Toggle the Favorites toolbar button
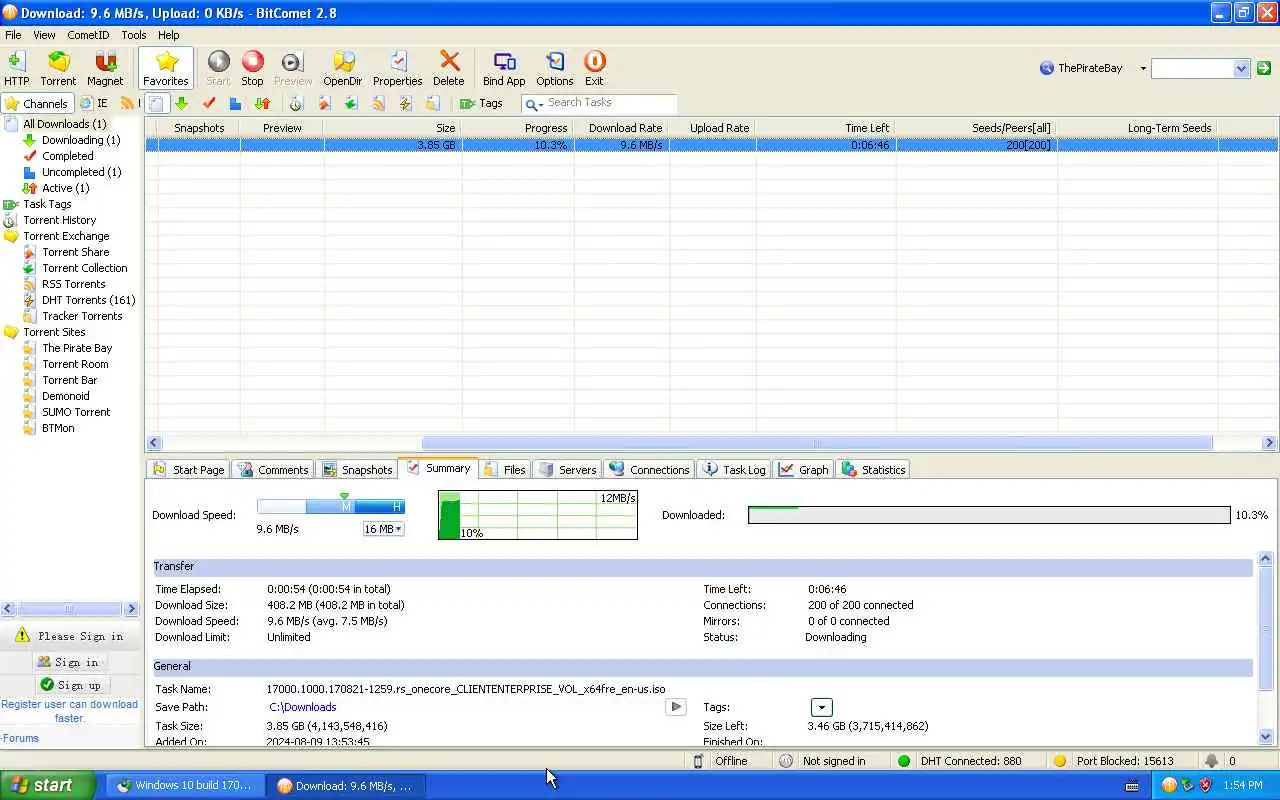Screen dimensions: 1280x800 [166, 69]
